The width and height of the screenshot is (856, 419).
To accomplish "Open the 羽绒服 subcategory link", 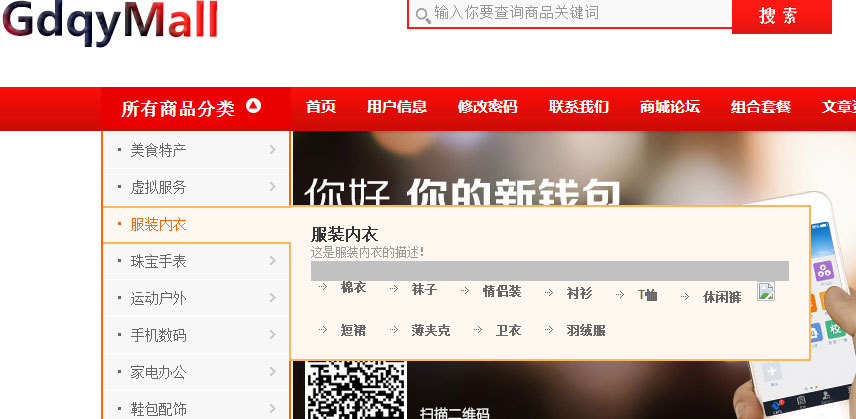I will coord(586,330).
